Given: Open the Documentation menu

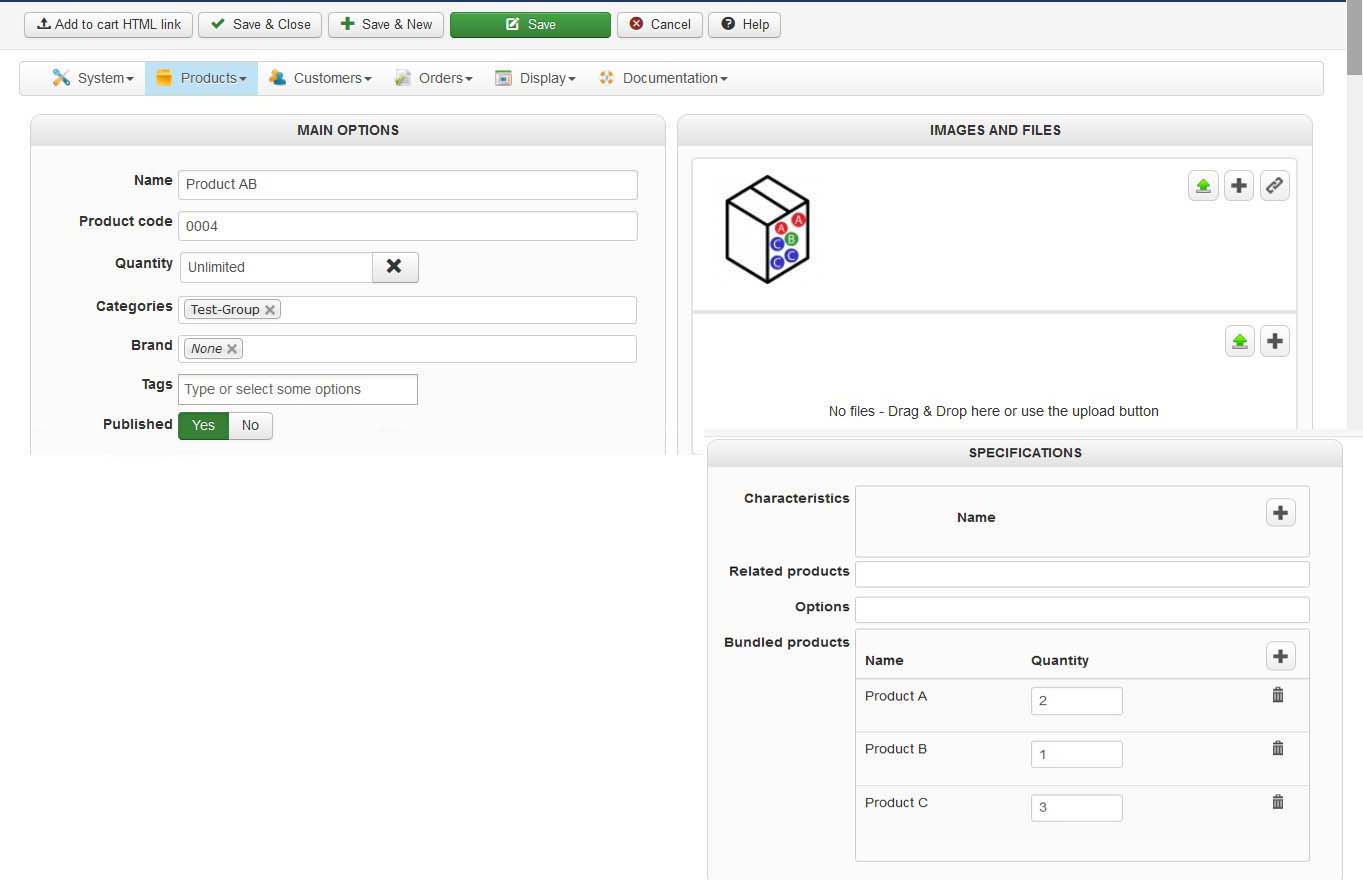Looking at the screenshot, I should tap(662, 78).
